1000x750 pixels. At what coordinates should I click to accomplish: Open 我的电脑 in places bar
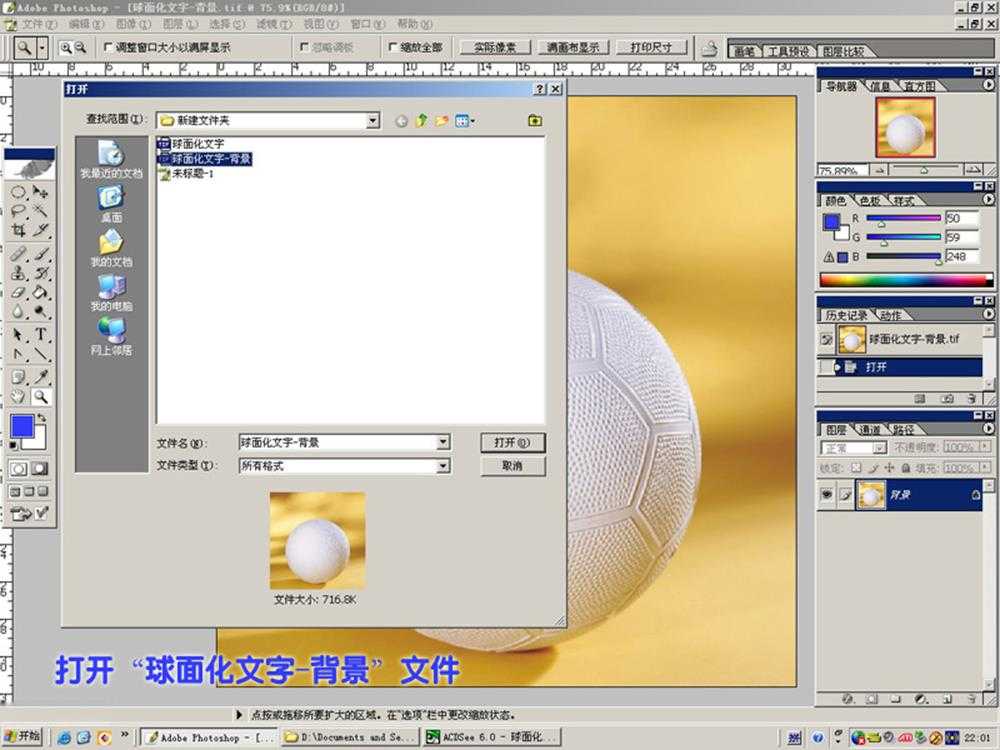(112, 293)
